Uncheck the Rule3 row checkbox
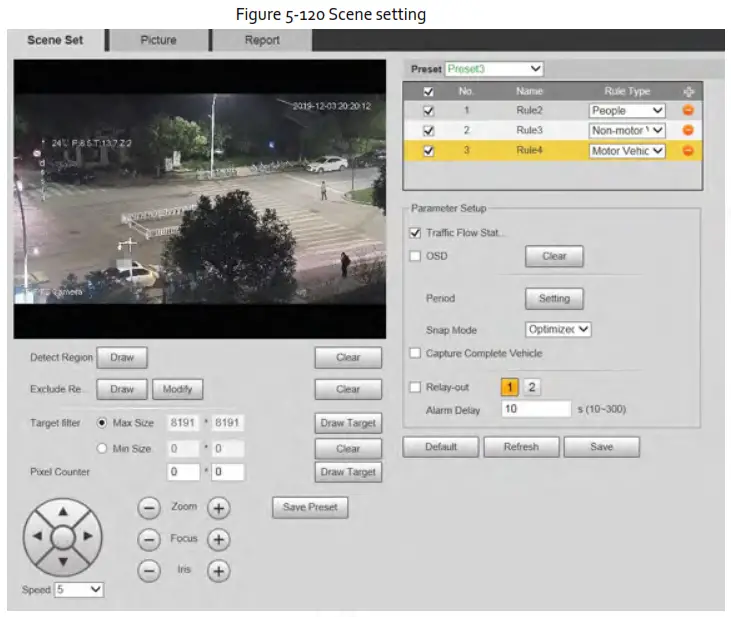Screen dimensions: 731x617 pyautogui.click(x=428, y=131)
